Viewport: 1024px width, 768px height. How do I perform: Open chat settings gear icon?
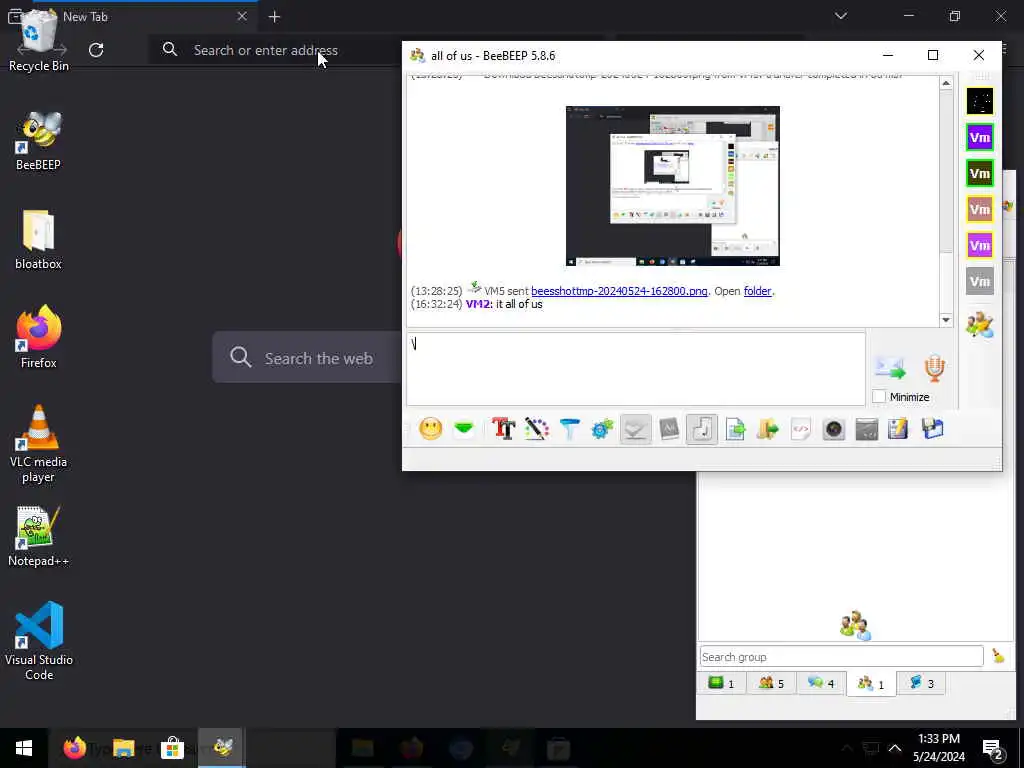[x=602, y=429]
